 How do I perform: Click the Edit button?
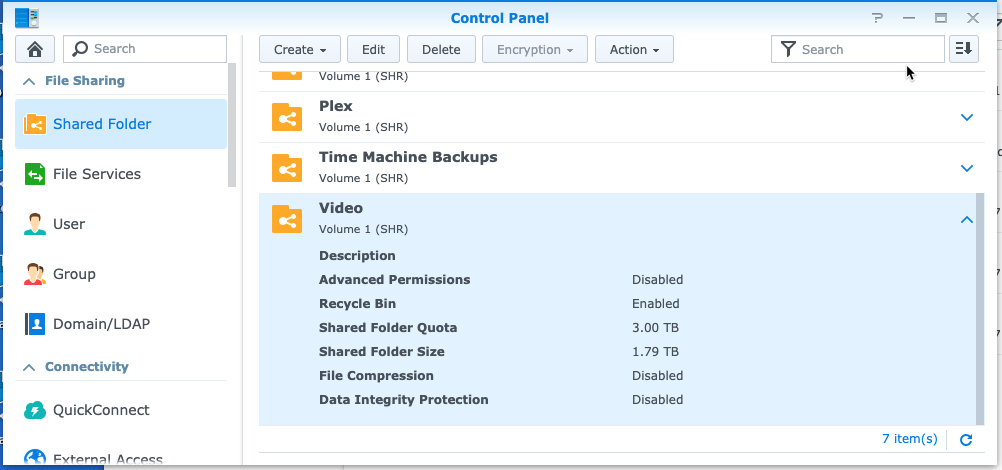374,49
